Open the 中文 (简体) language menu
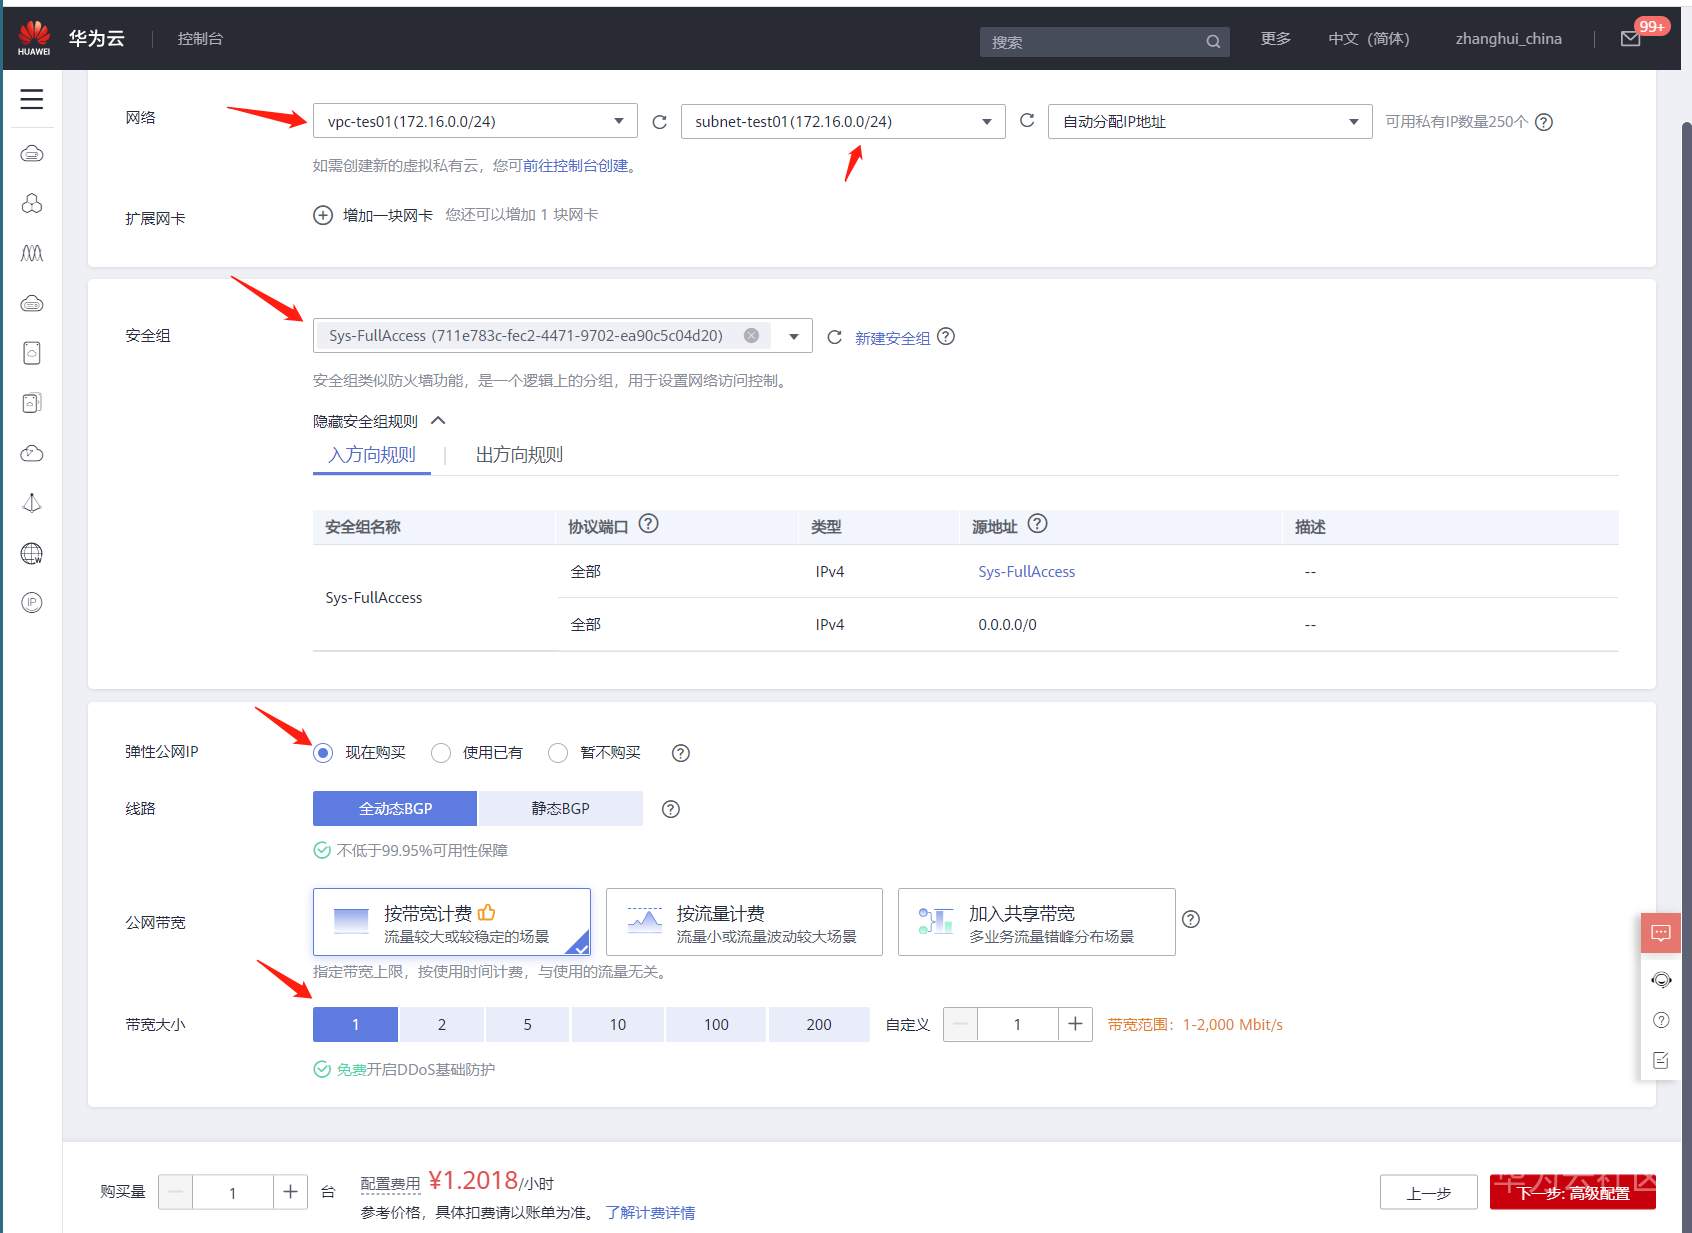The image size is (1692, 1233). click(1368, 39)
